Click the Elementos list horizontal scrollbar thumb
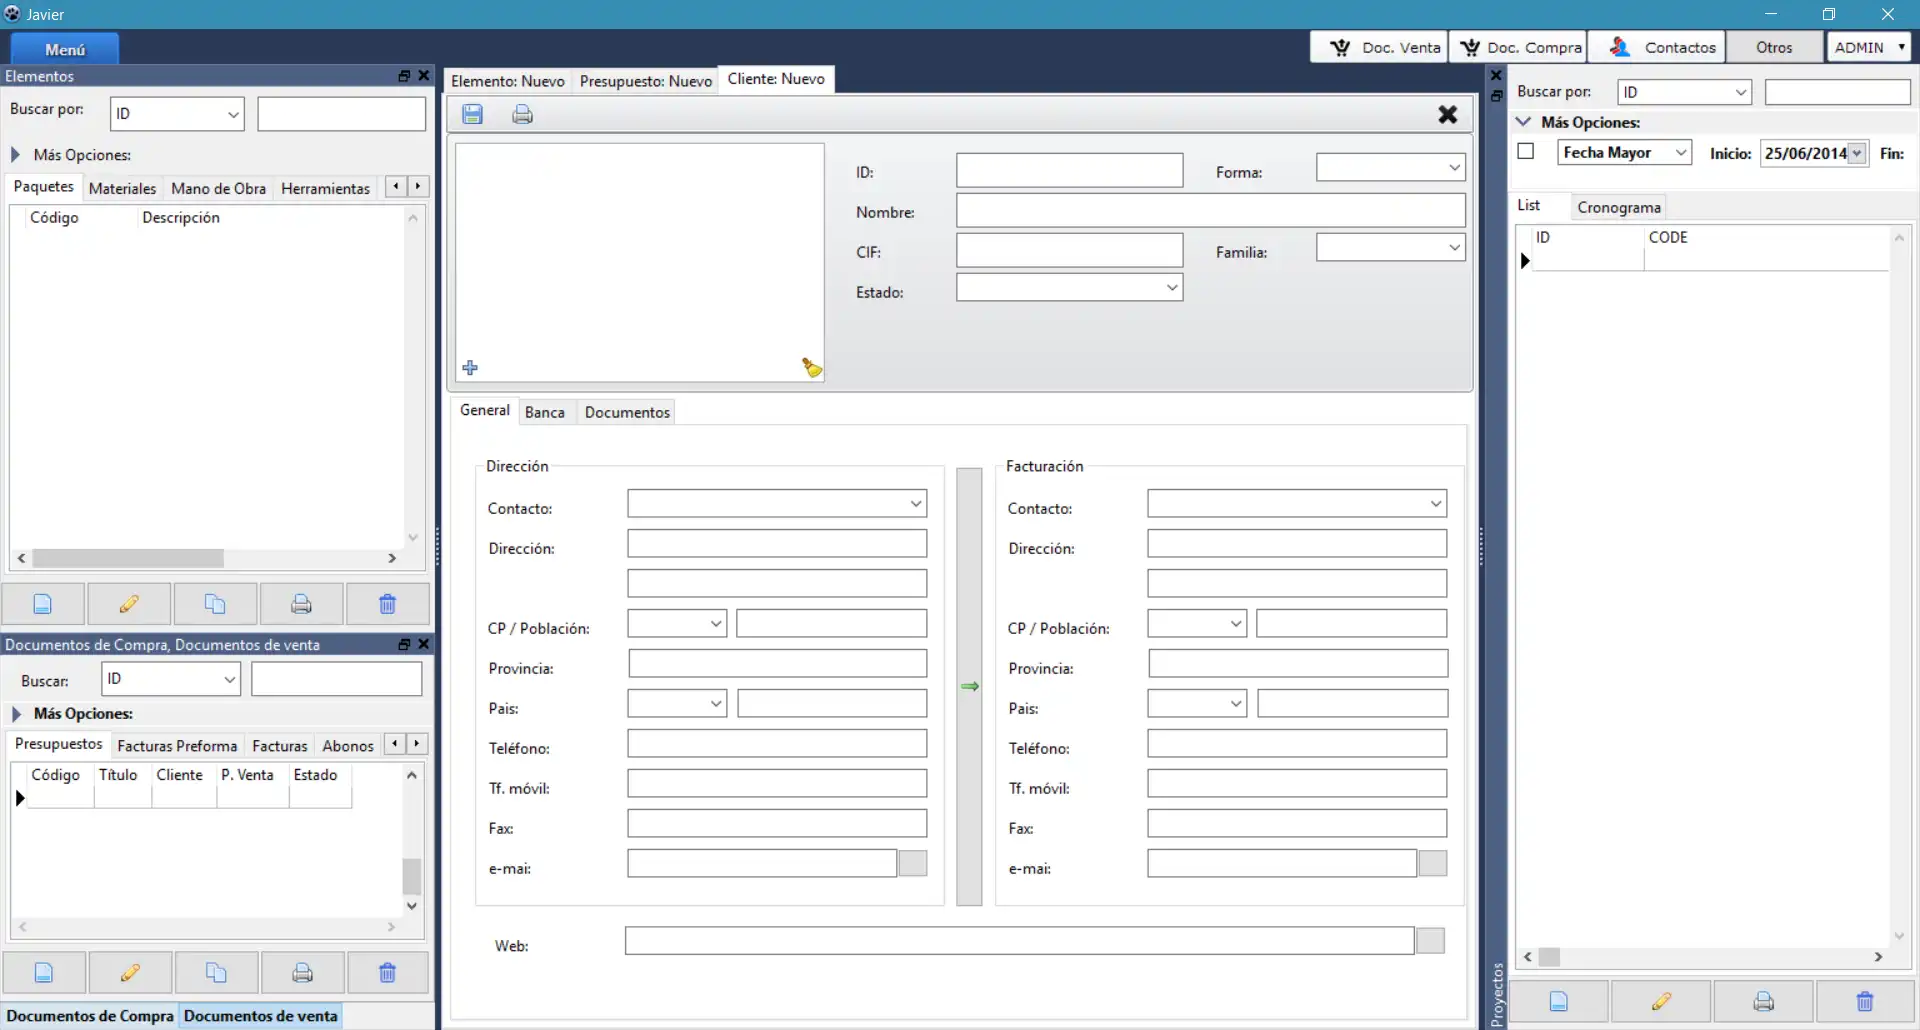Viewport: 1920px width, 1030px height. [x=128, y=558]
